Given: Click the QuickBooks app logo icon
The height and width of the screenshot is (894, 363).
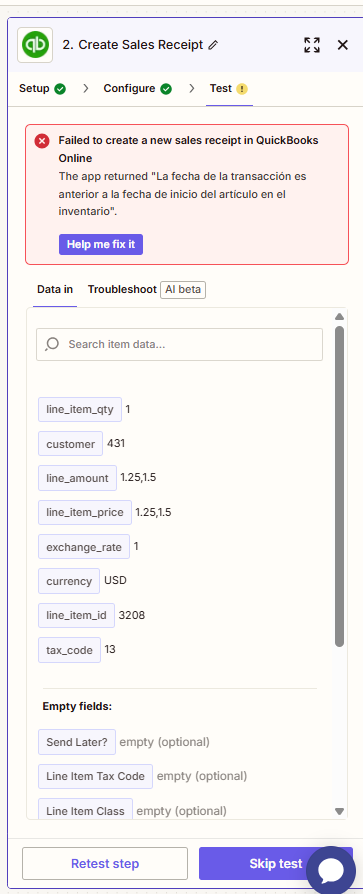Looking at the screenshot, I should coord(35,45).
